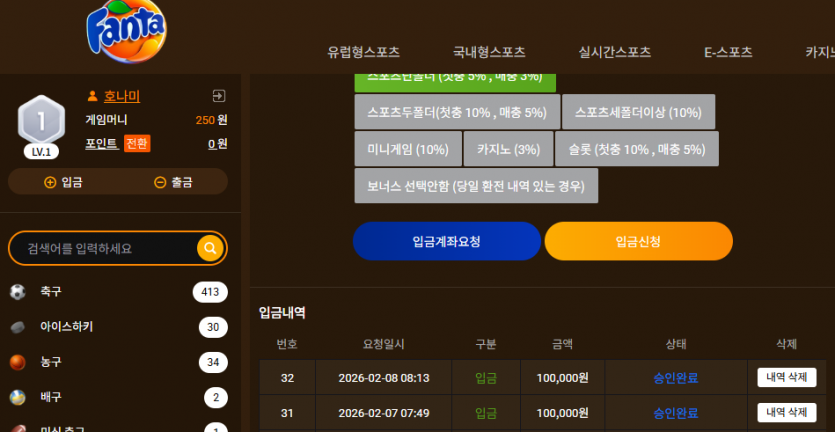Select 스포츠두폴더 bonus option
Viewport: 835px width, 432px height.
tap(457, 112)
